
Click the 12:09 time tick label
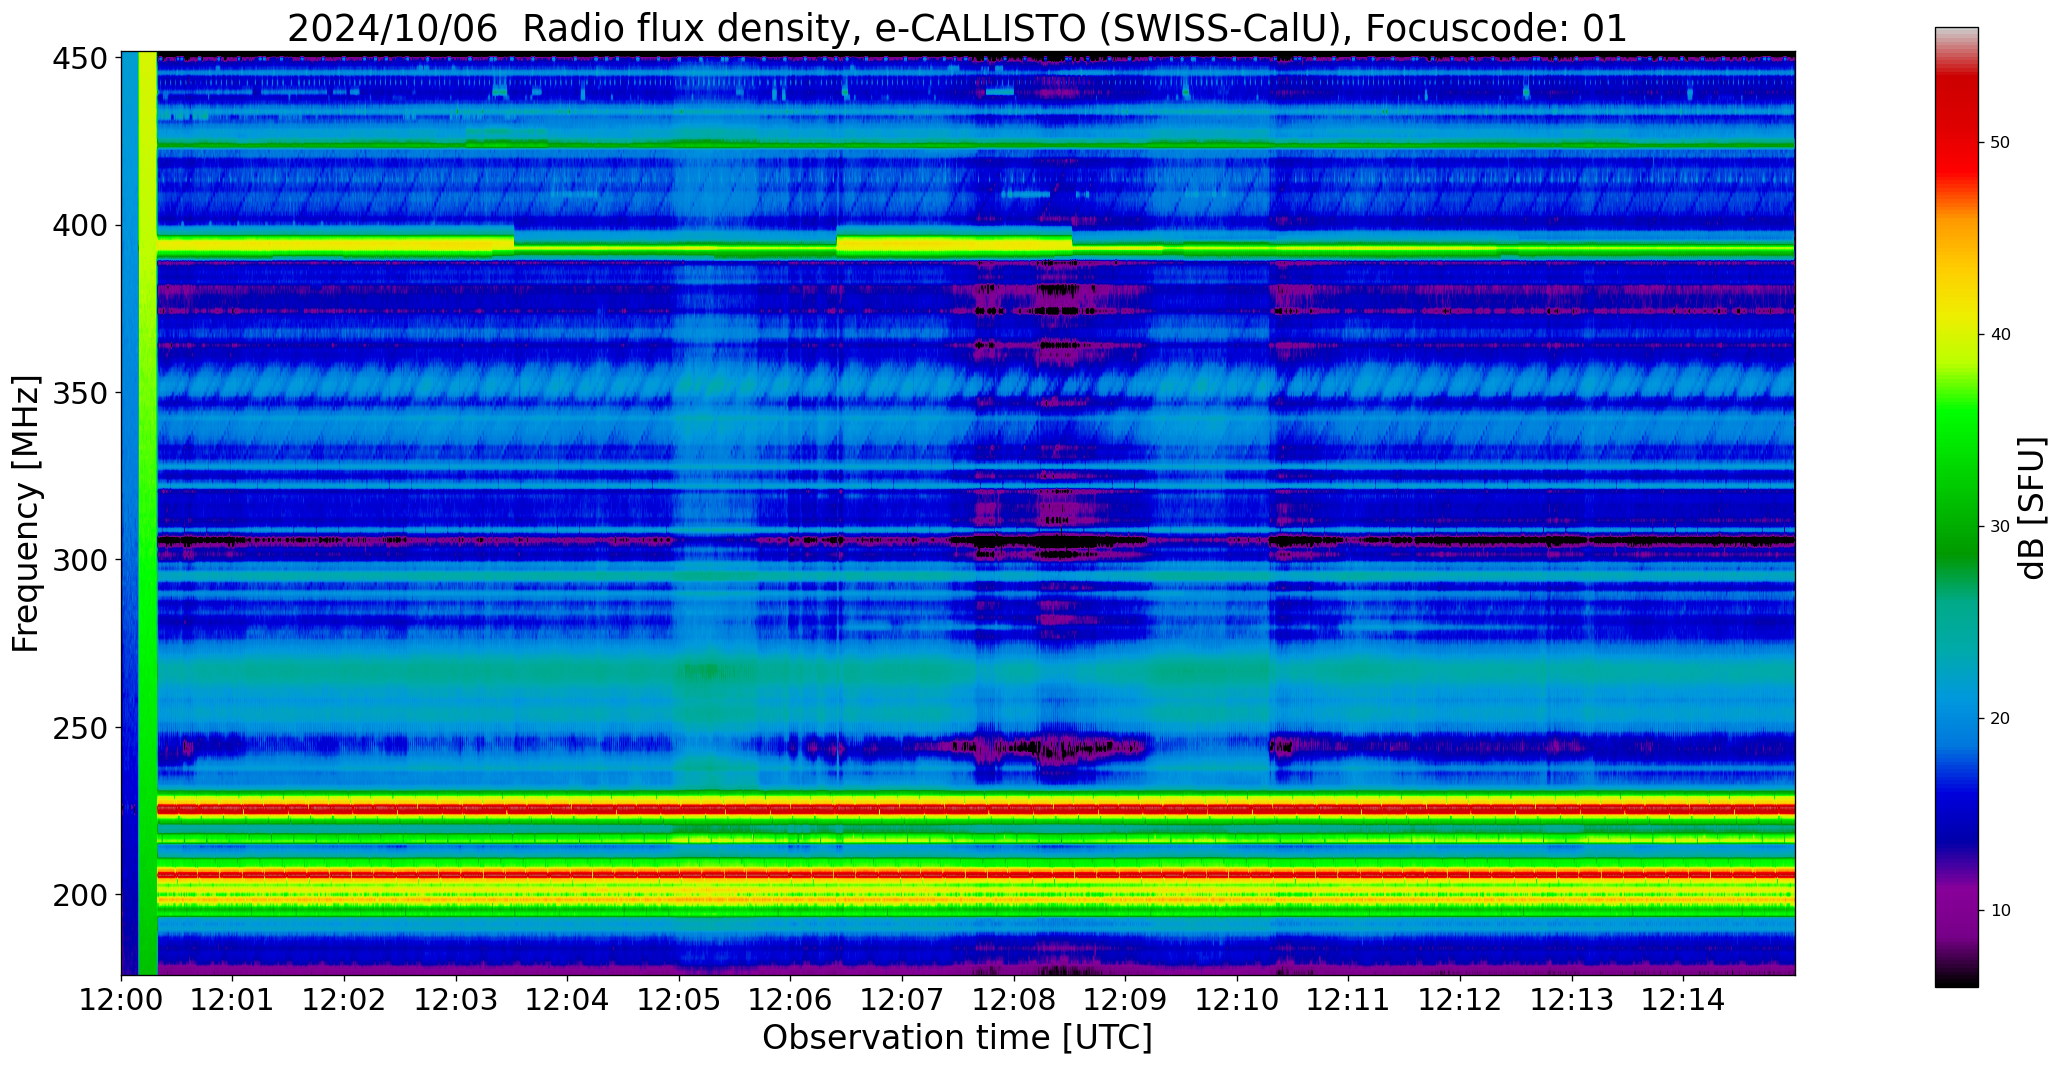1126,999
